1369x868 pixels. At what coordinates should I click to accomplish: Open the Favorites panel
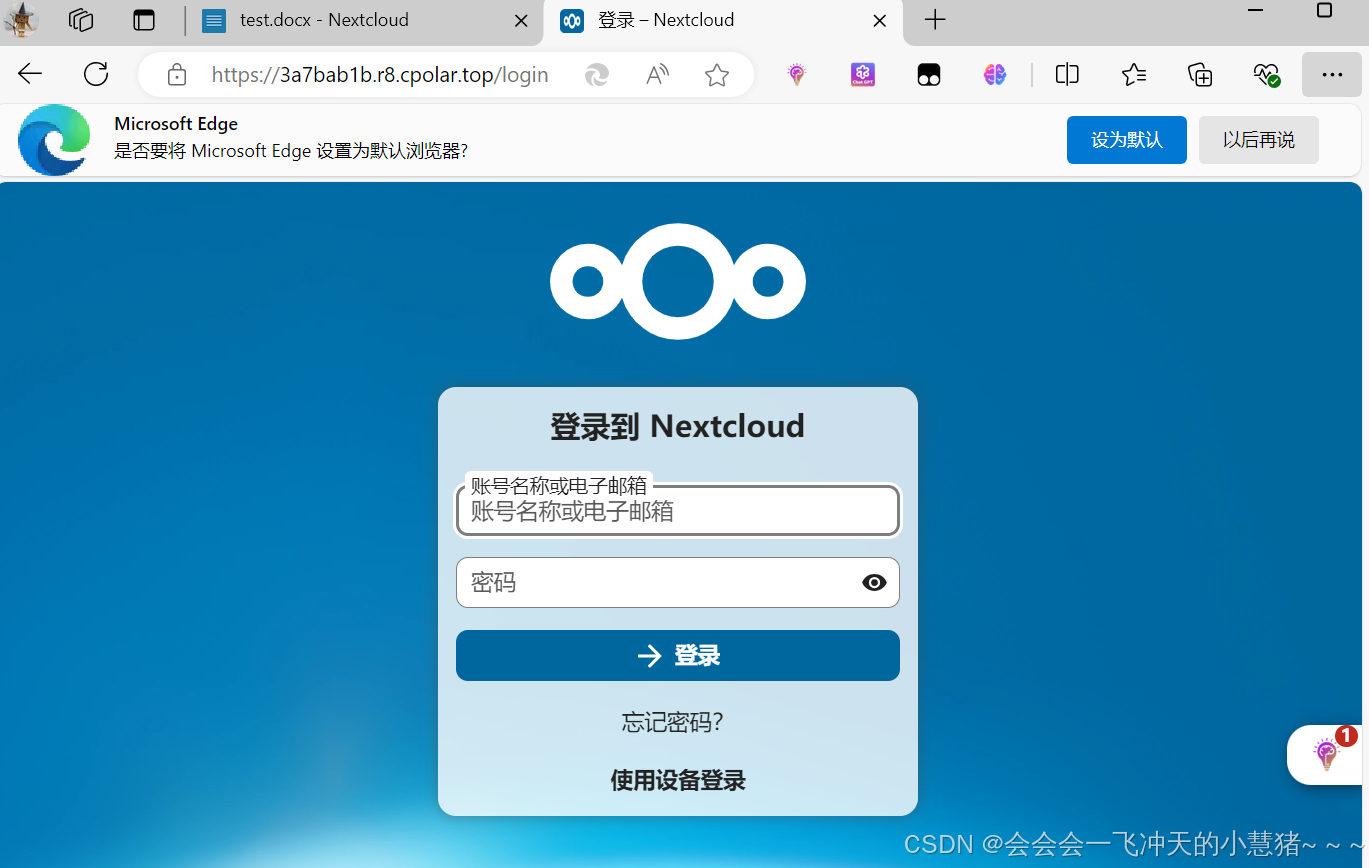coord(1133,74)
